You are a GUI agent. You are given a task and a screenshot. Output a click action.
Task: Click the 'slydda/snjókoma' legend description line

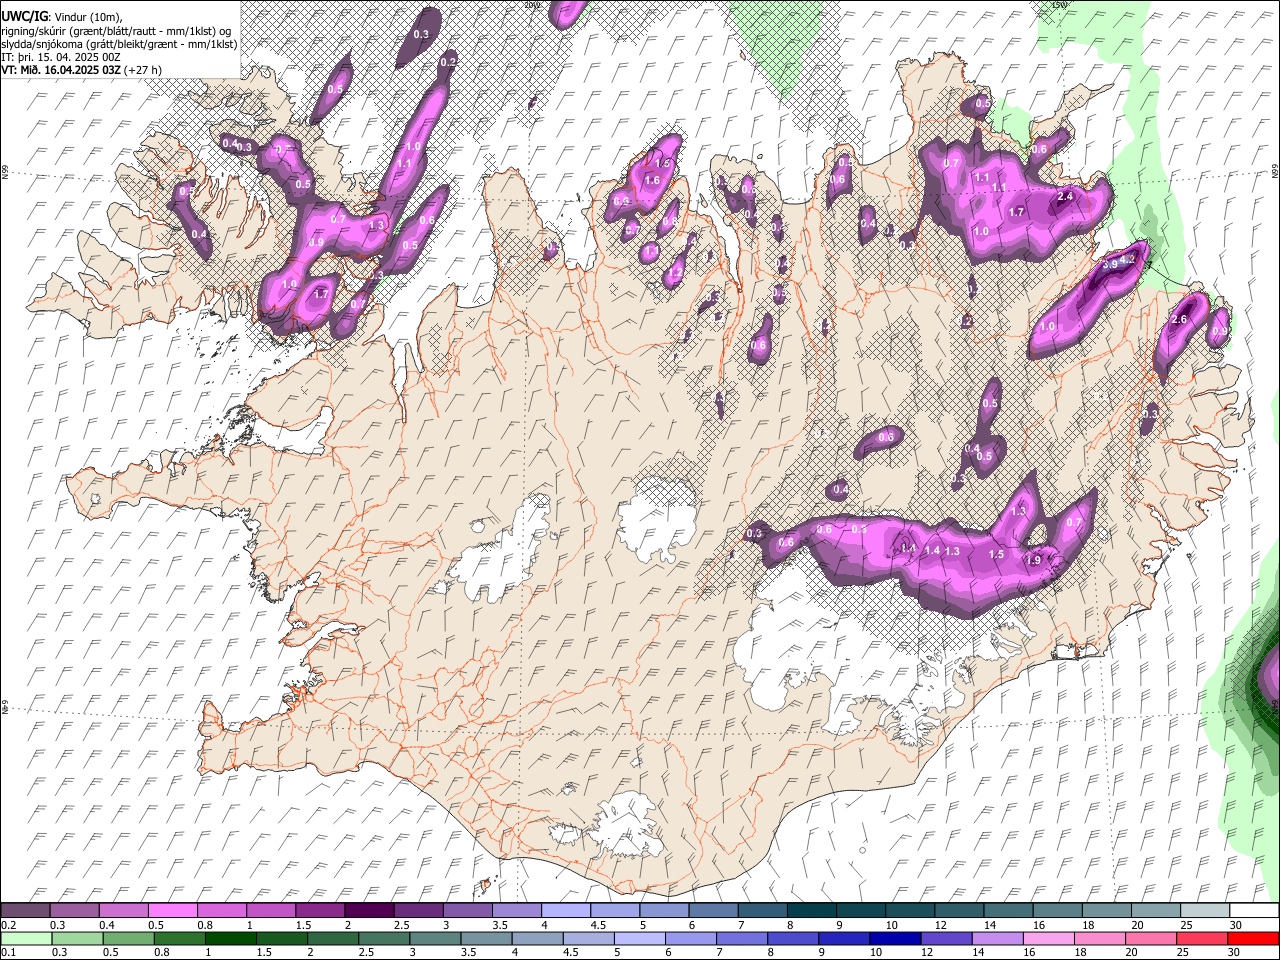(x=119, y=44)
